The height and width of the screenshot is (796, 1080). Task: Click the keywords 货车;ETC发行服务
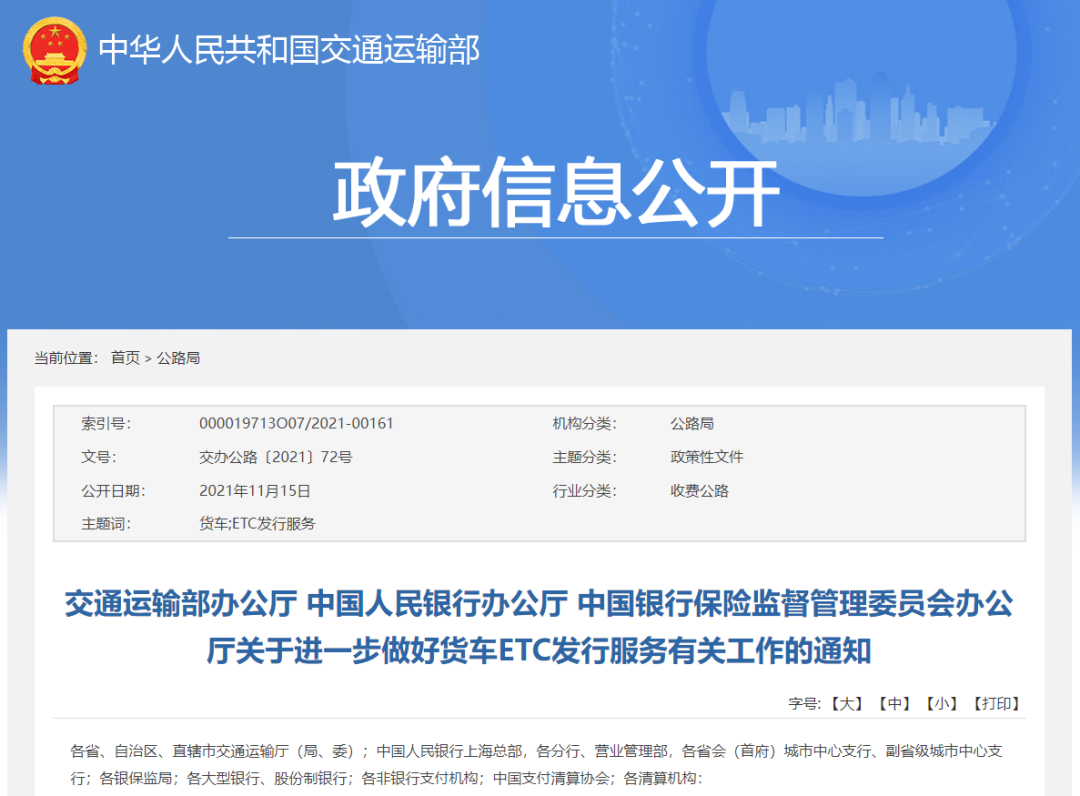257,523
